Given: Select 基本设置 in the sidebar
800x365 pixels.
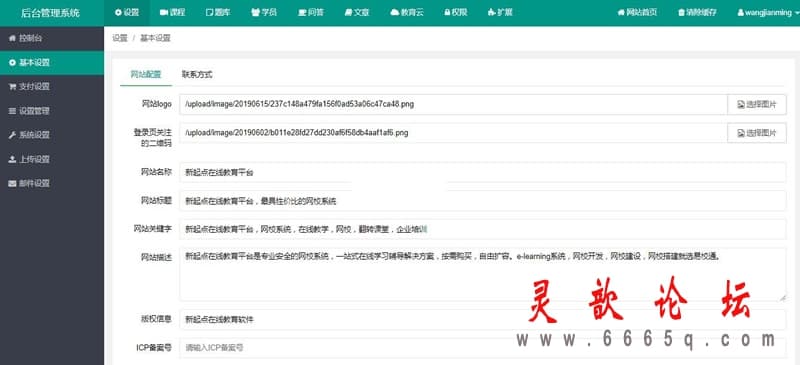Looking at the screenshot, I should (x=52, y=63).
